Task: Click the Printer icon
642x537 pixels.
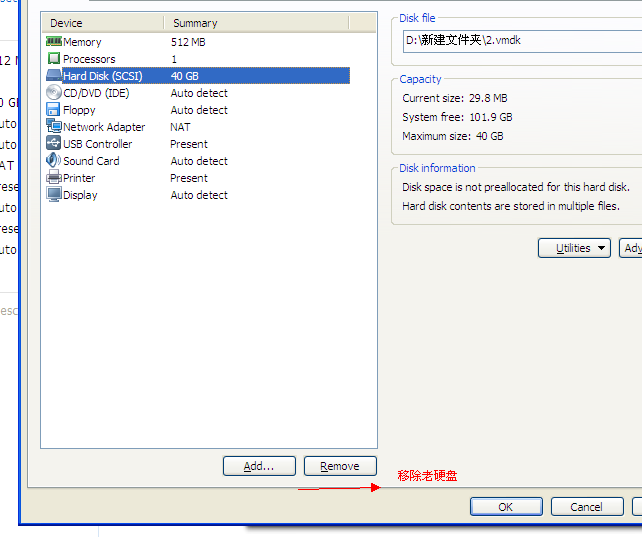Action: [x=54, y=178]
